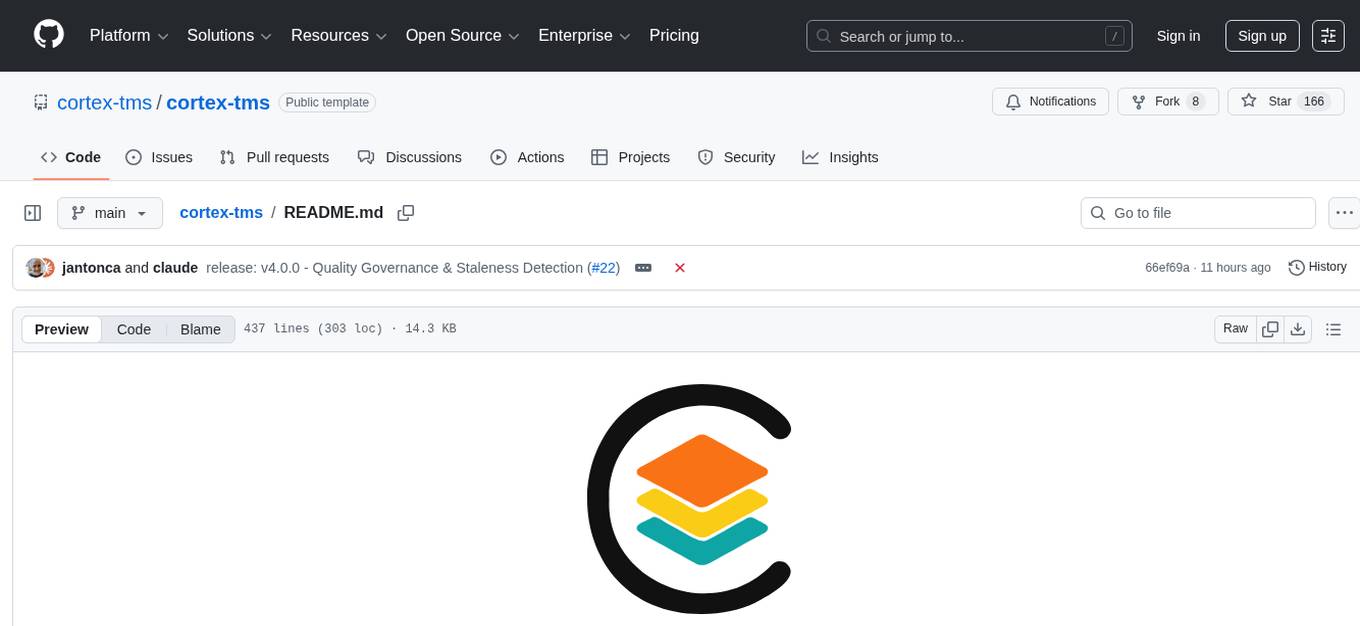
Task: Switch to Code view of file
Action: pyautogui.click(x=134, y=329)
